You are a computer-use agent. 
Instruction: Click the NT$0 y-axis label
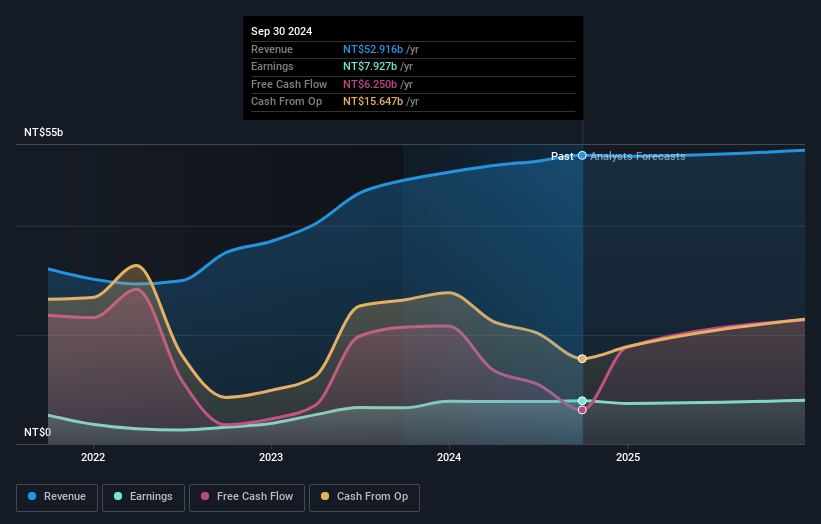click(x=38, y=432)
